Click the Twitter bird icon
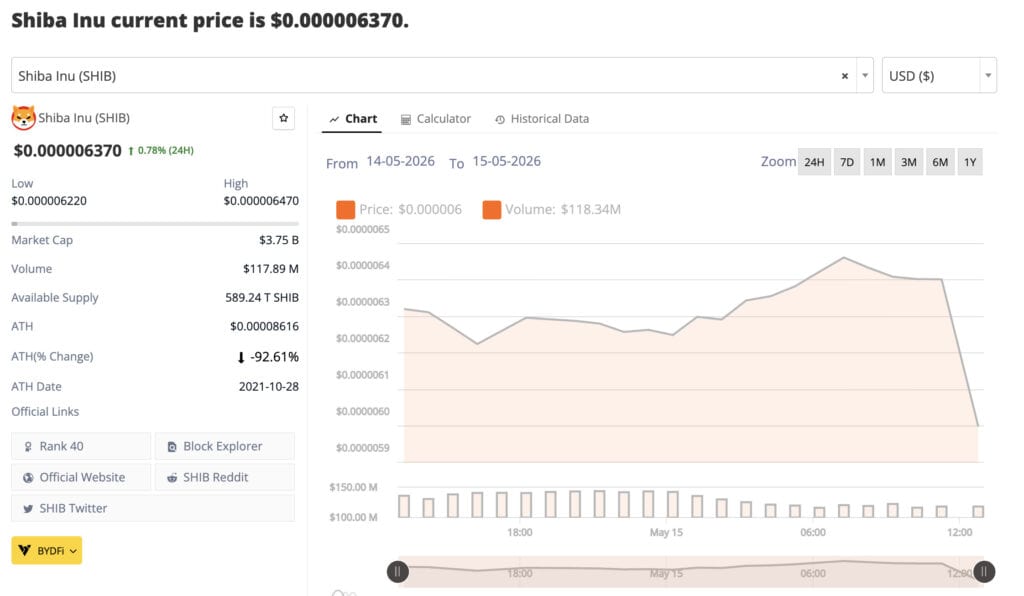This screenshot has height=596, width=1024. (28, 509)
